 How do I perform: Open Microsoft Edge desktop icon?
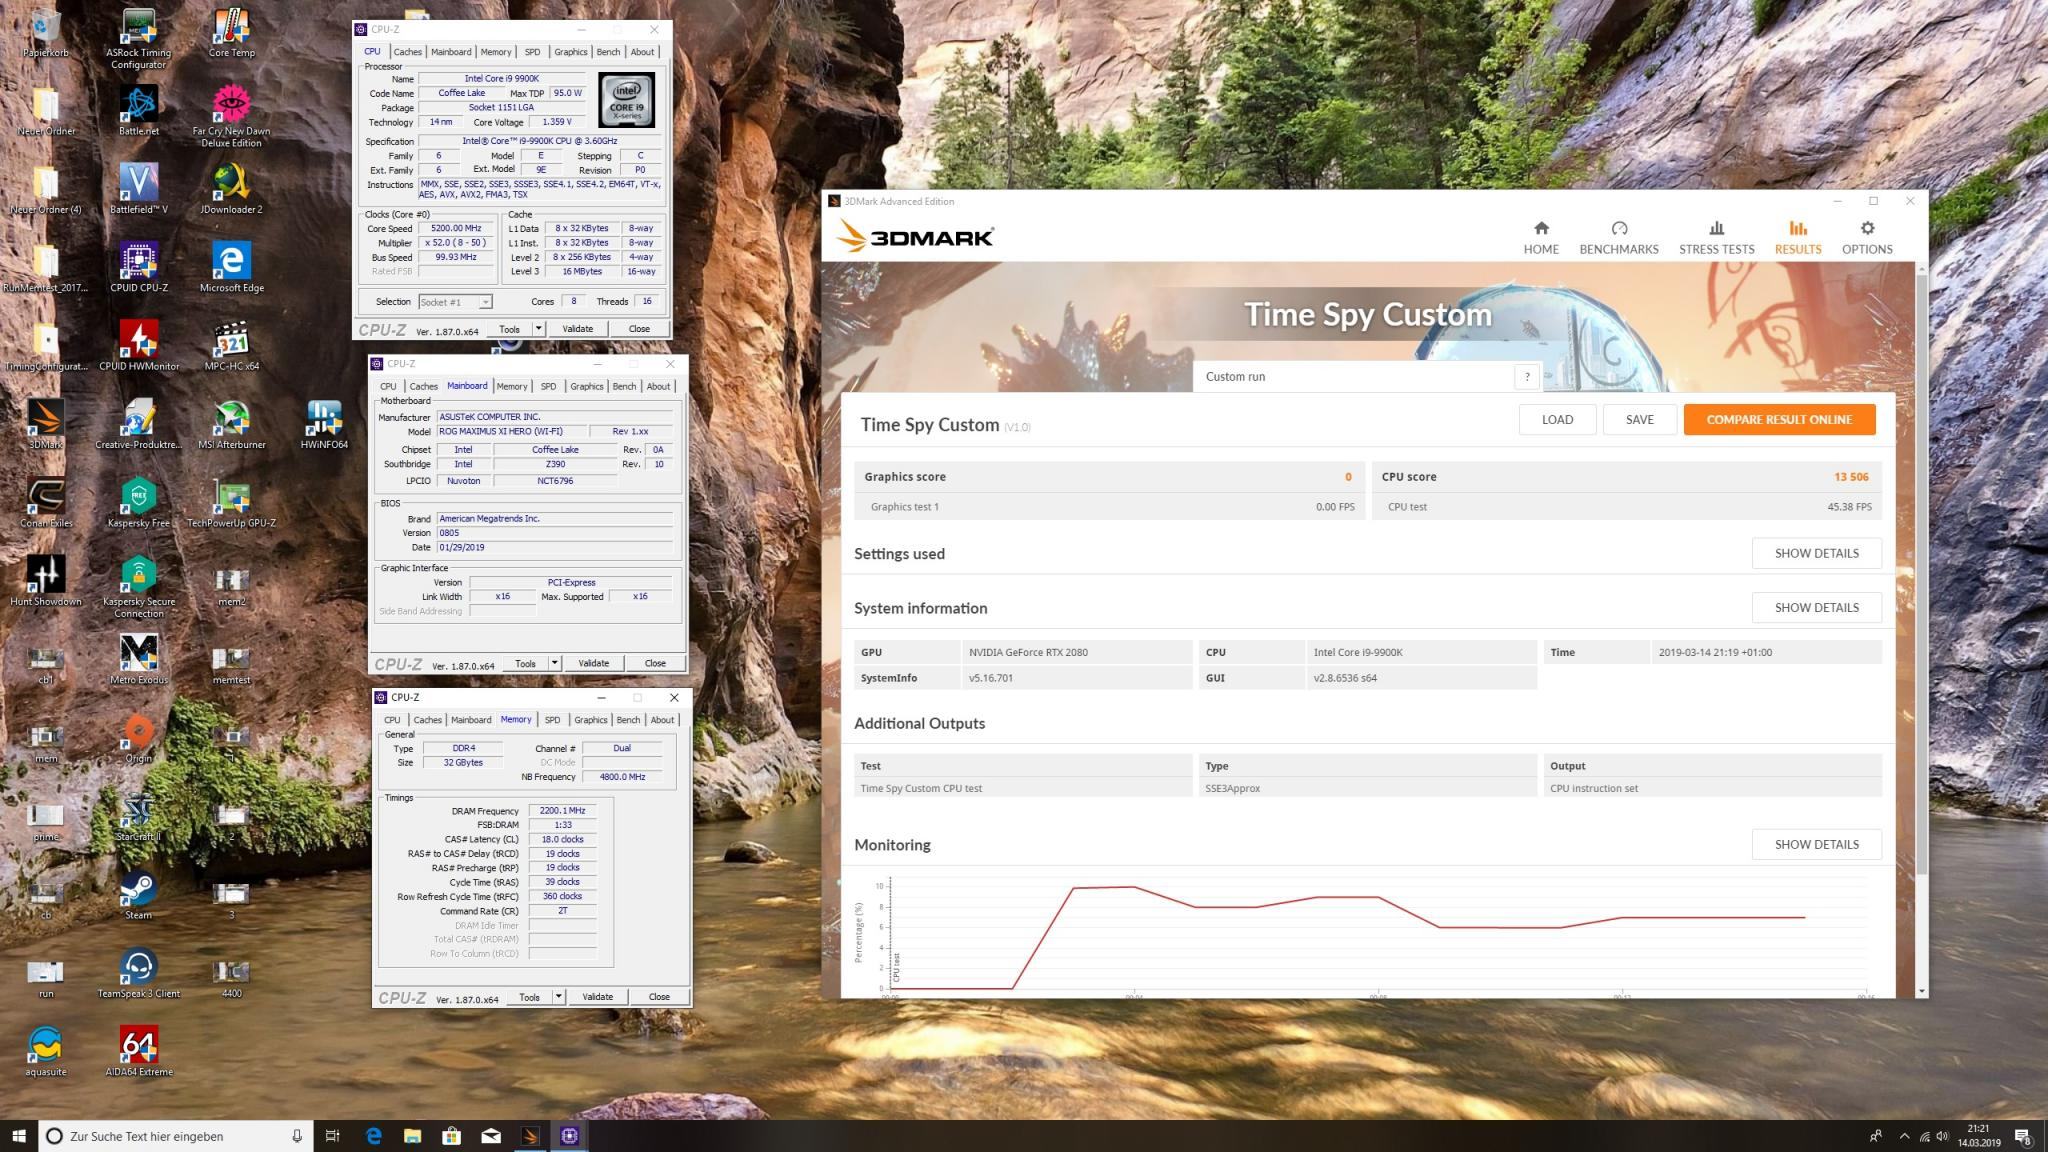click(x=231, y=267)
